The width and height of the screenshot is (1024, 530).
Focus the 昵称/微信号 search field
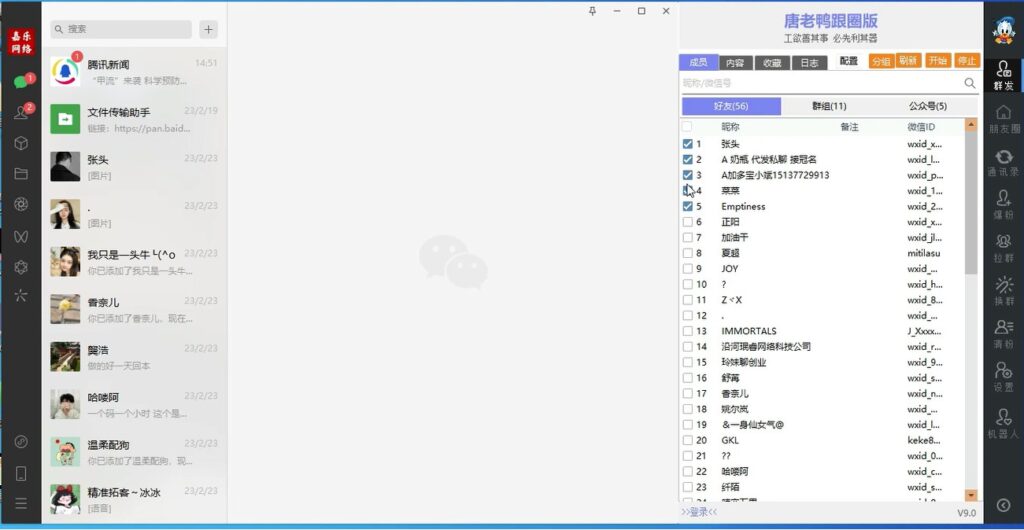822,83
